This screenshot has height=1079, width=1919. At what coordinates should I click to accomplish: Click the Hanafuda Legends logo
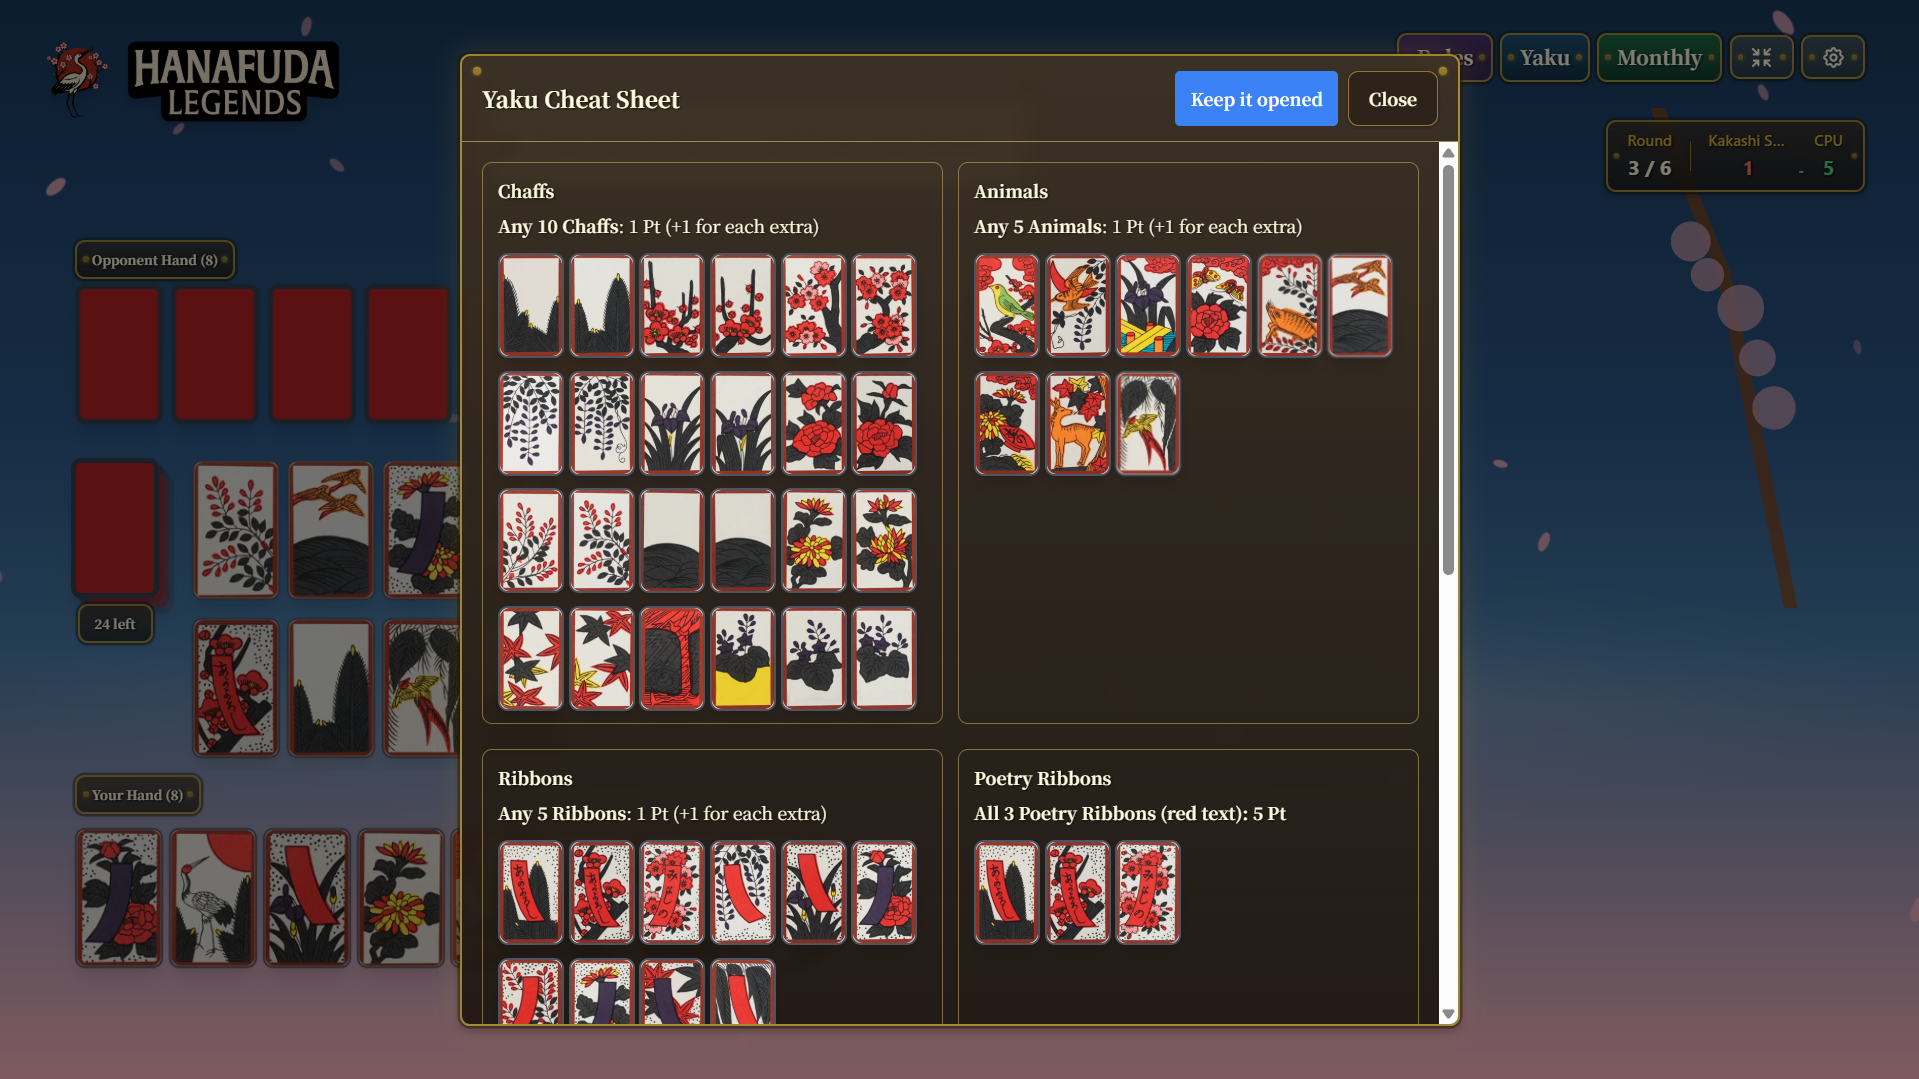194,80
